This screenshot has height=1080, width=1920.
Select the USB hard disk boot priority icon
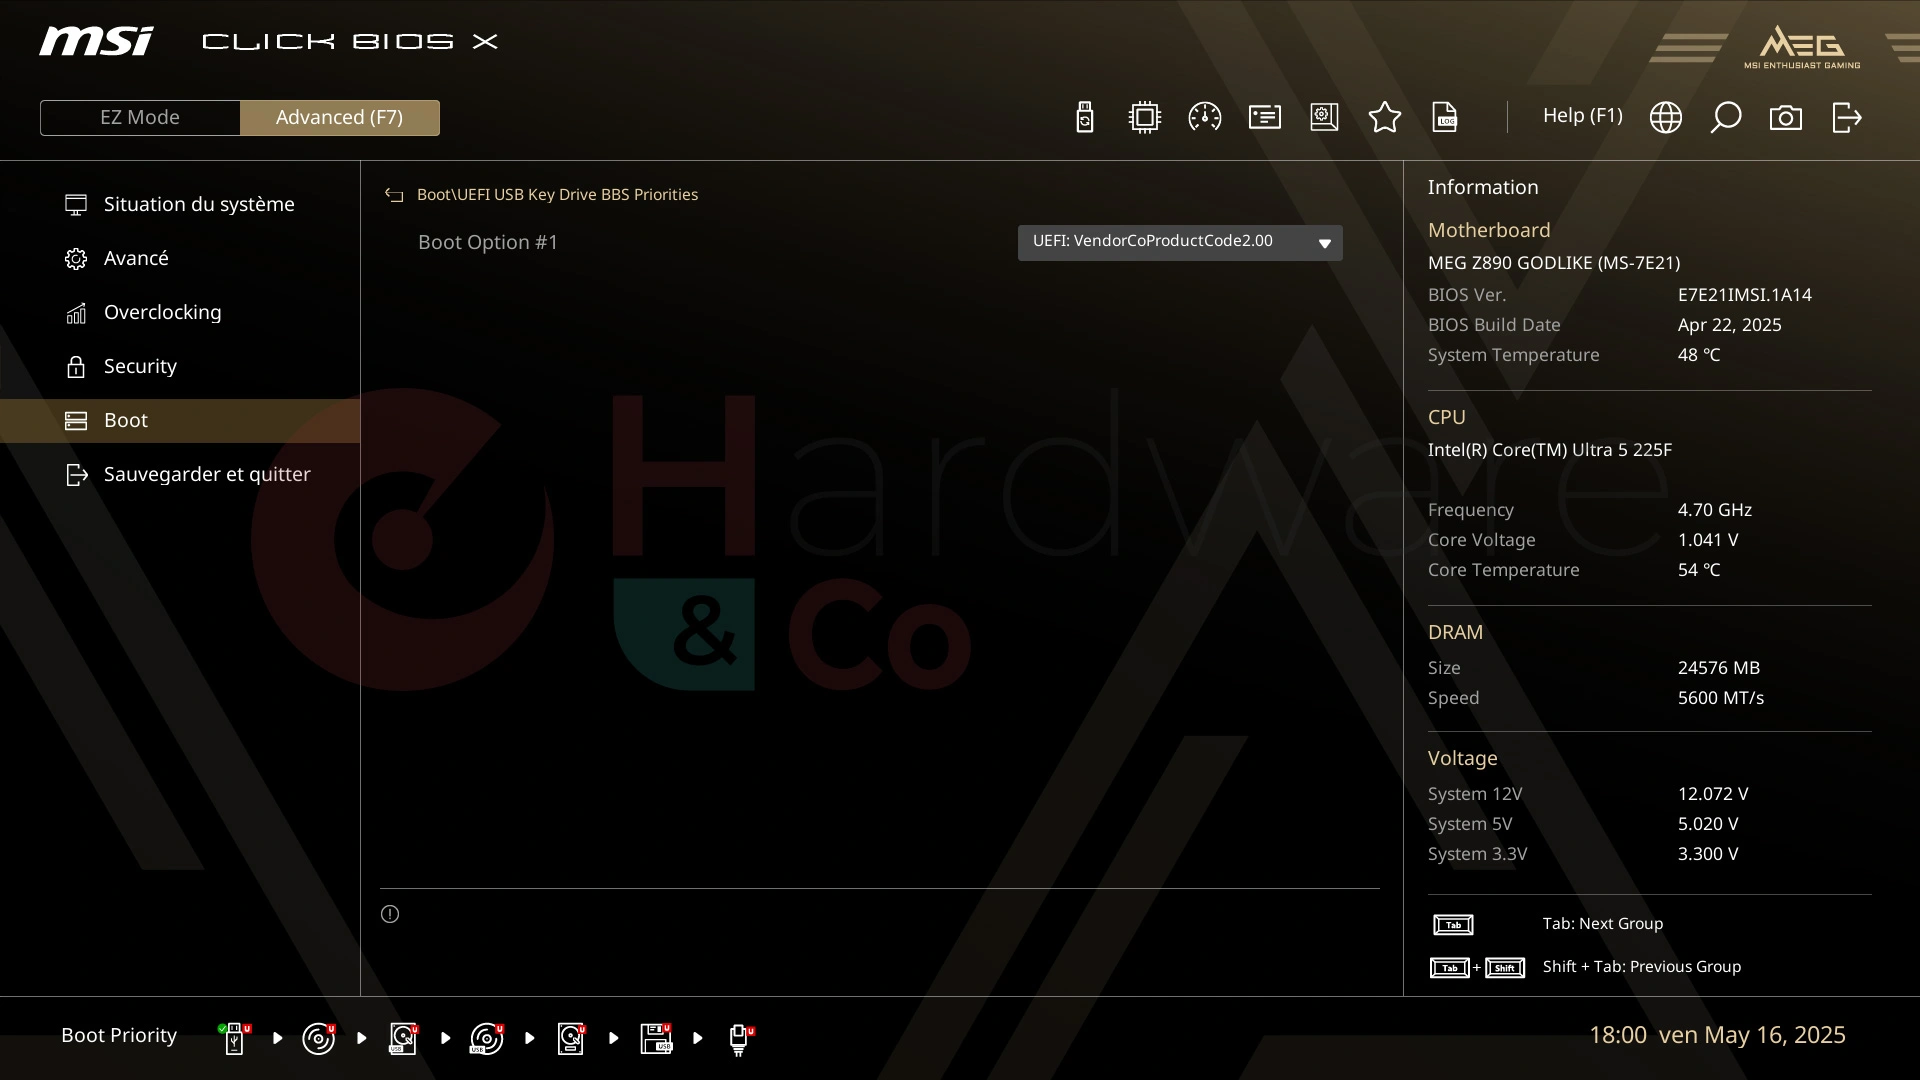404,1038
